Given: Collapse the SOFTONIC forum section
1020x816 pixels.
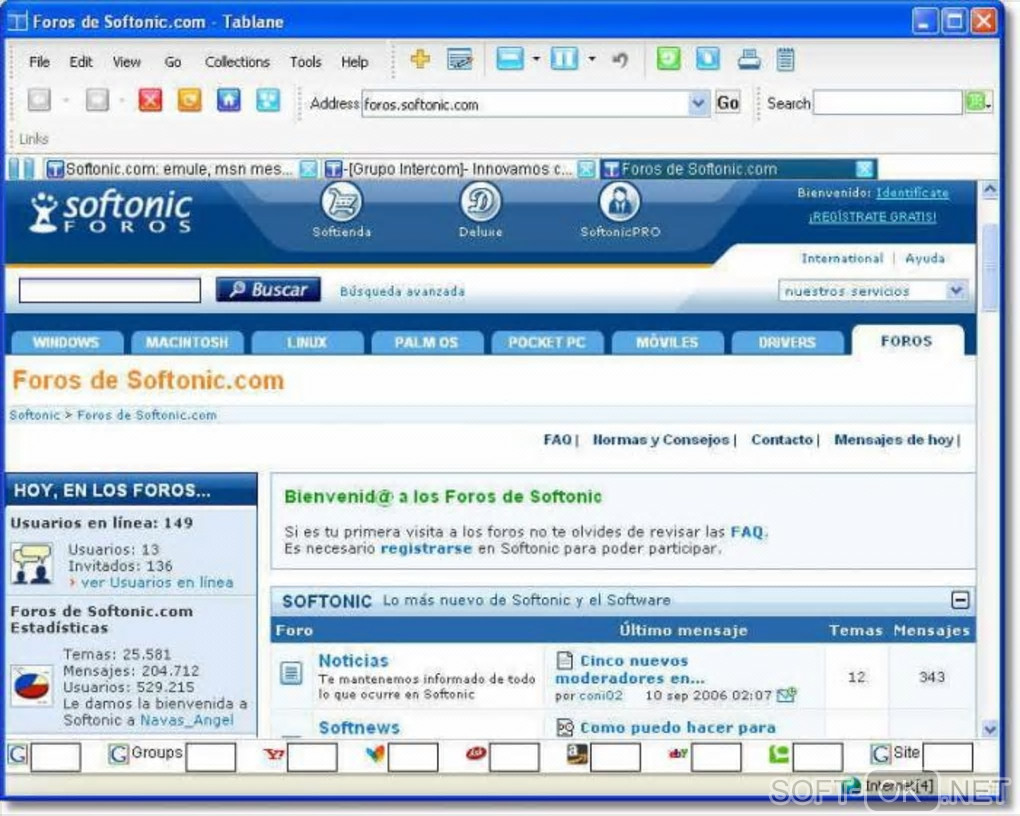Looking at the screenshot, I should [960, 599].
